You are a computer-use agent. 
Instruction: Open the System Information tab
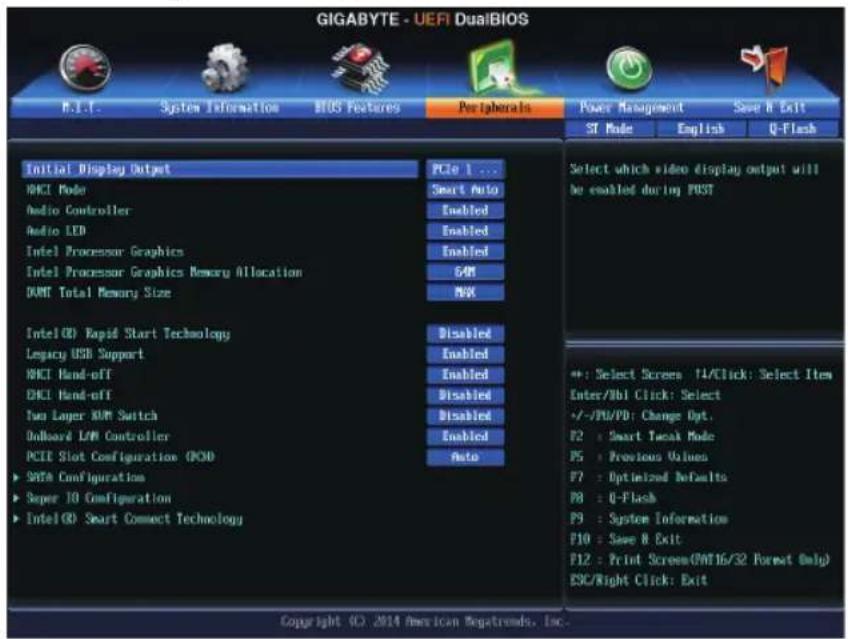tap(220, 108)
